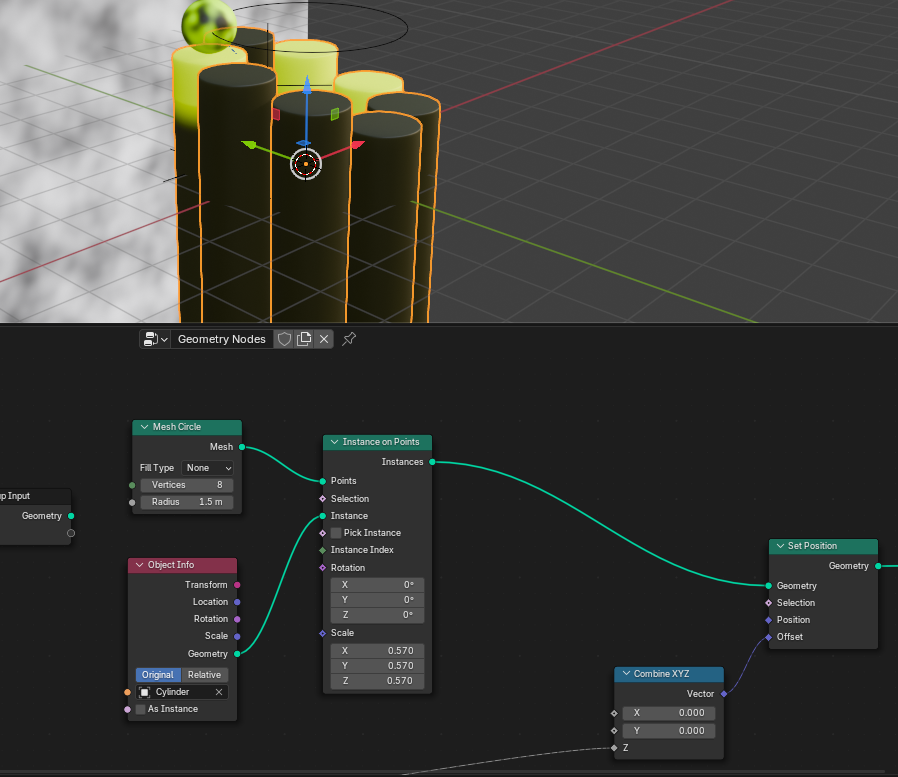Rename the tree in the Geometry Nodes name field
This screenshot has height=777, width=898.
coord(220,339)
